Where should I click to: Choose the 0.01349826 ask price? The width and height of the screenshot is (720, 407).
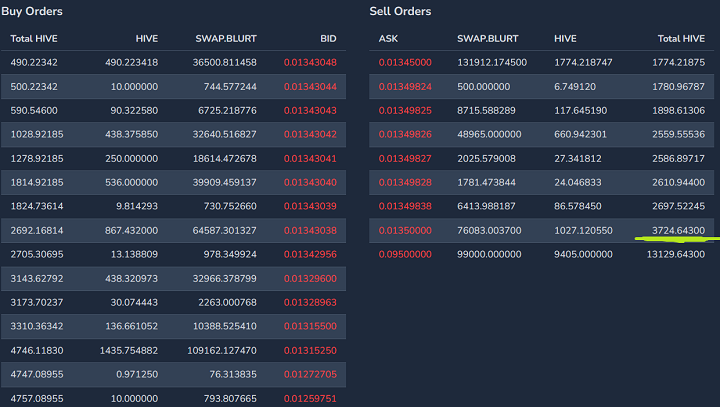coord(405,134)
